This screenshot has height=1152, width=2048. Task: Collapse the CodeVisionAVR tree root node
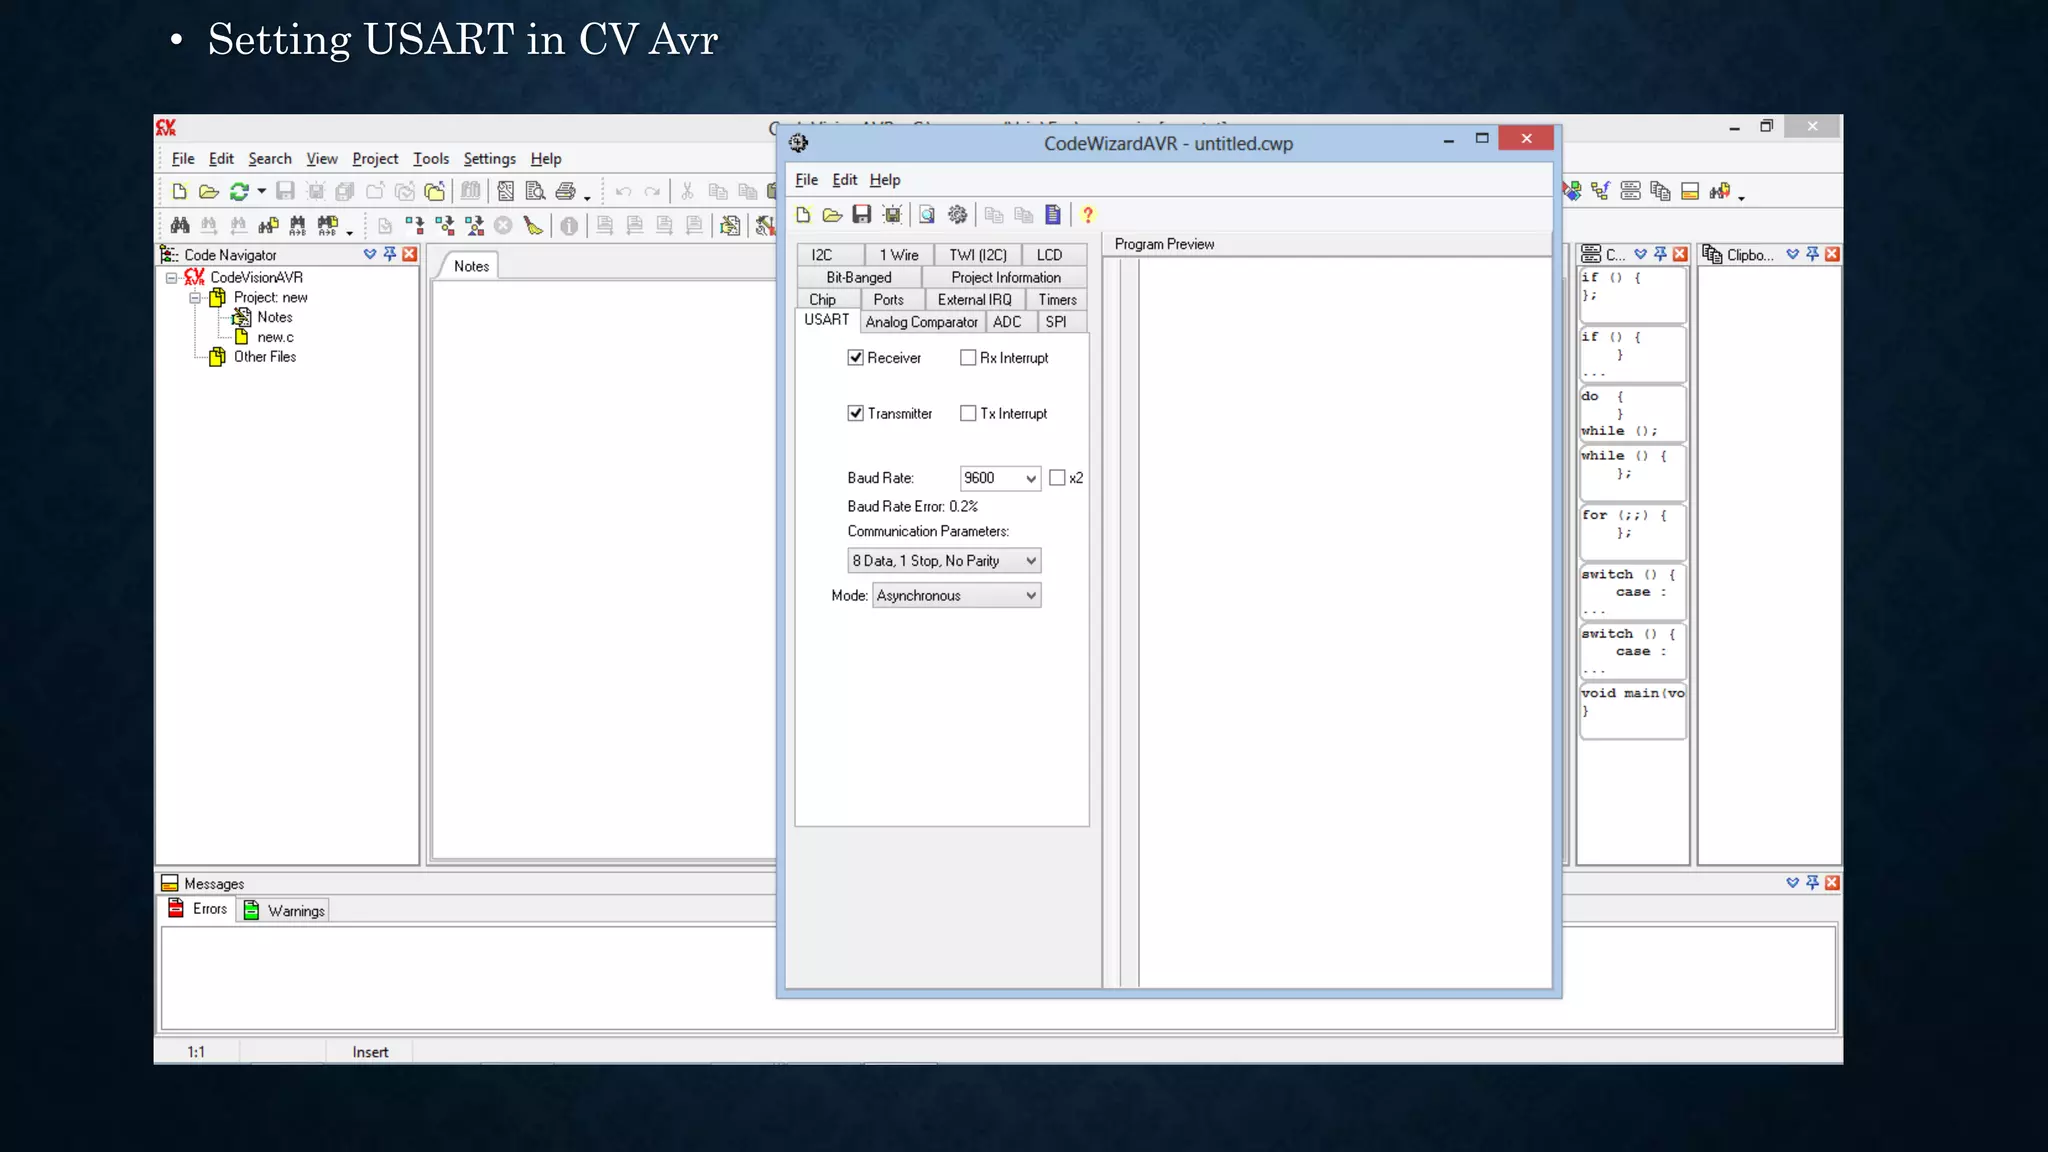click(171, 278)
